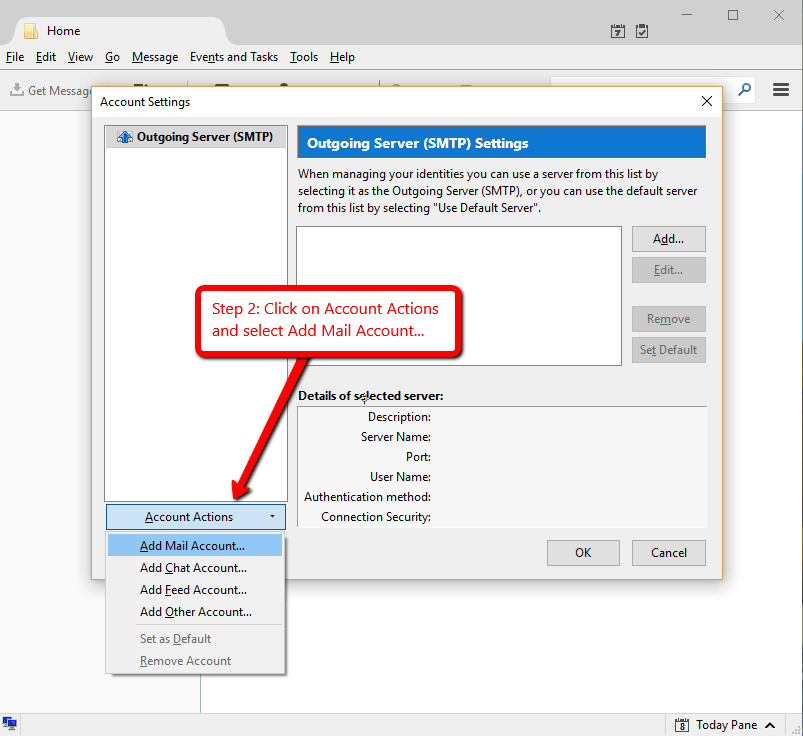
Task: Open the Help menu
Action: click(x=342, y=57)
